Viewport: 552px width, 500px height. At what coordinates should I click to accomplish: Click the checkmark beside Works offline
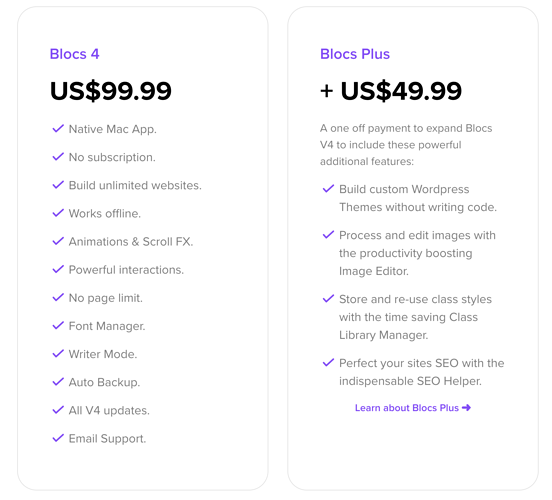[58, 213]
